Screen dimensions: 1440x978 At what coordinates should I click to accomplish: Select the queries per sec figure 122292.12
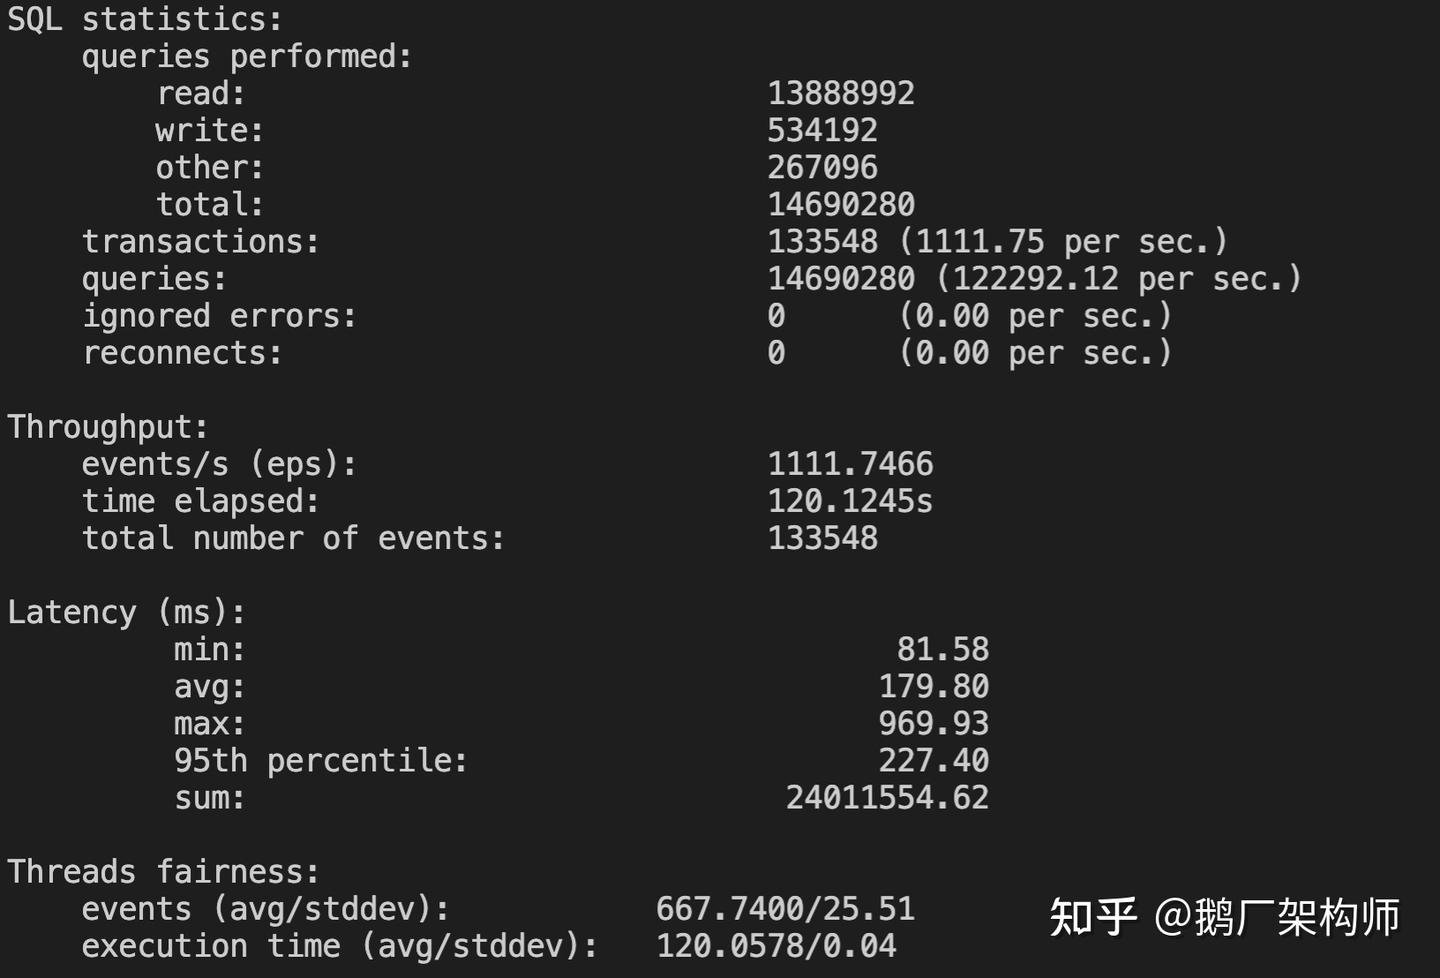1035,278
